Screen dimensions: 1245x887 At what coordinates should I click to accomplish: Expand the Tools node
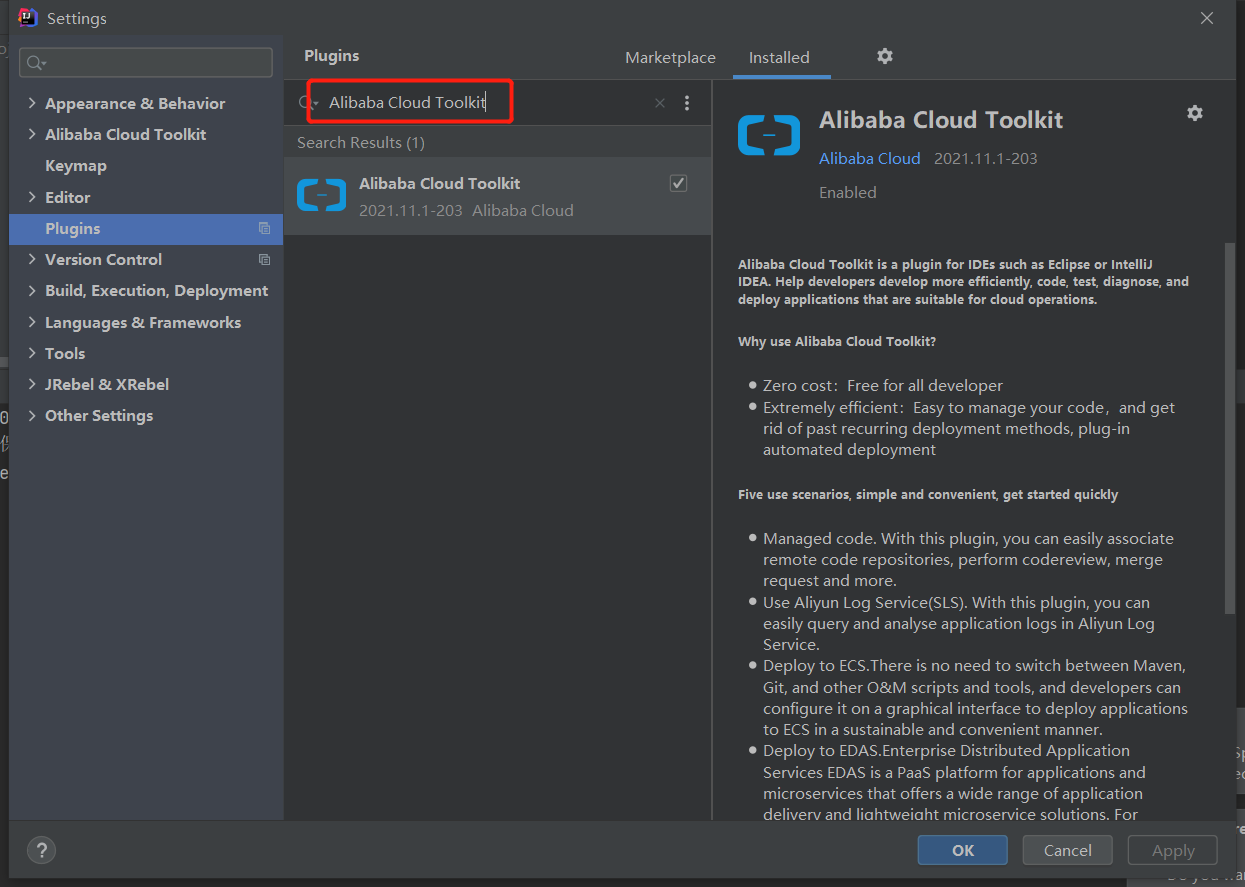tap(33, 353)
